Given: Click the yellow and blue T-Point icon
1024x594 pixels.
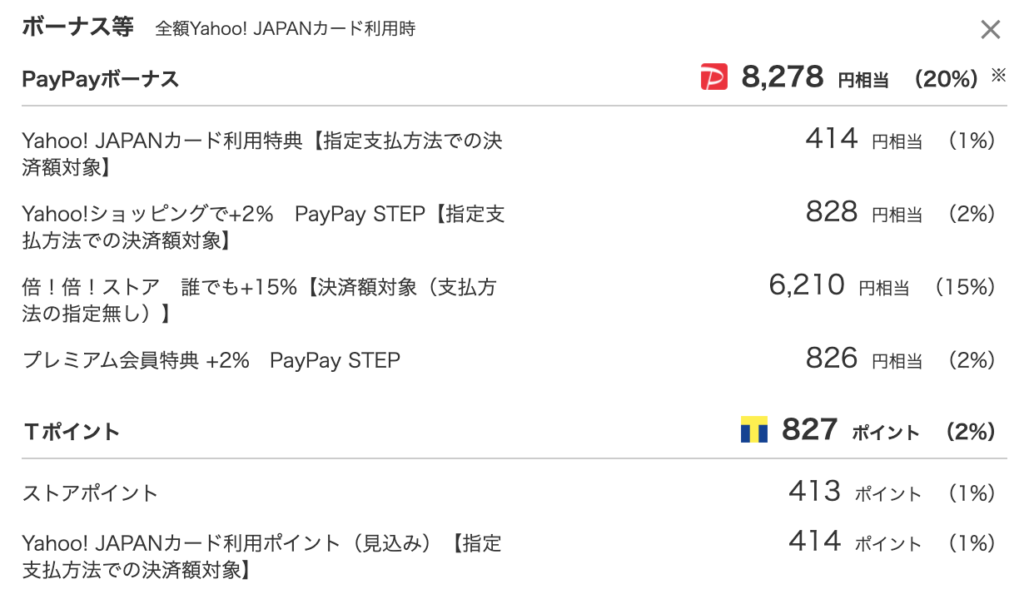Looking at the screenshot, I should [x=754, y=430].
